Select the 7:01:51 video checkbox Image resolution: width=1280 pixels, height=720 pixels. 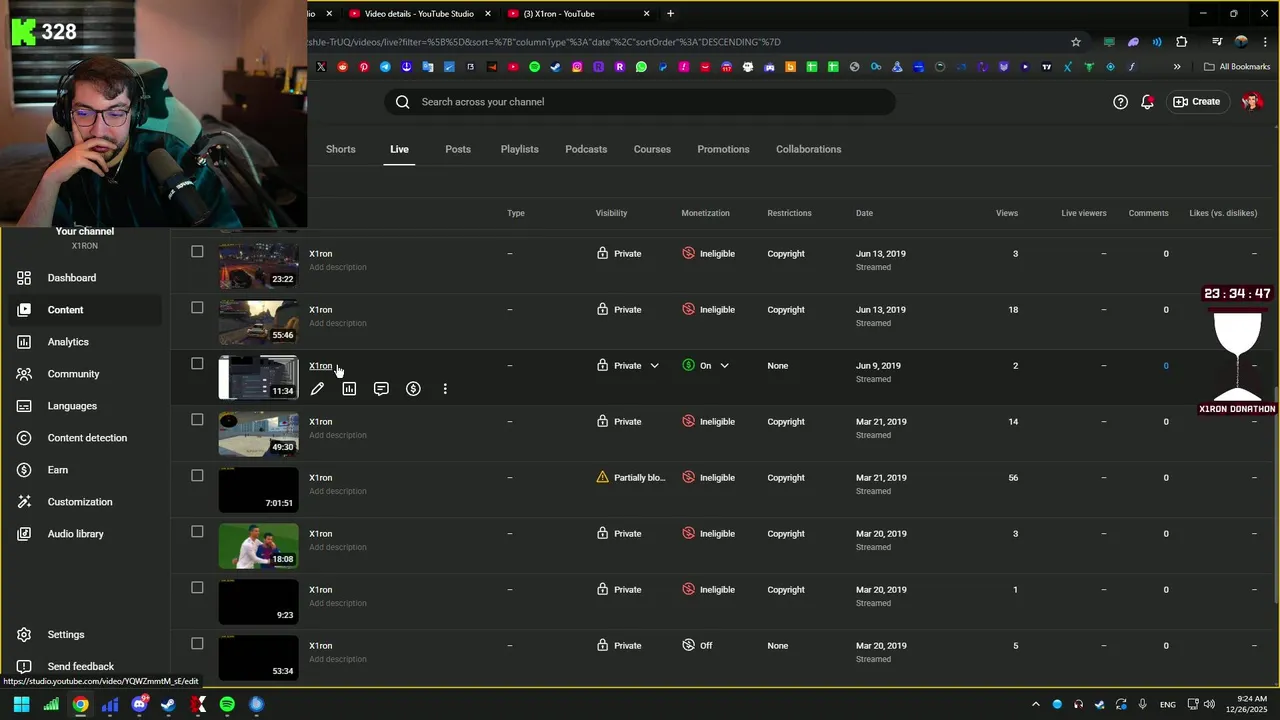197,476
